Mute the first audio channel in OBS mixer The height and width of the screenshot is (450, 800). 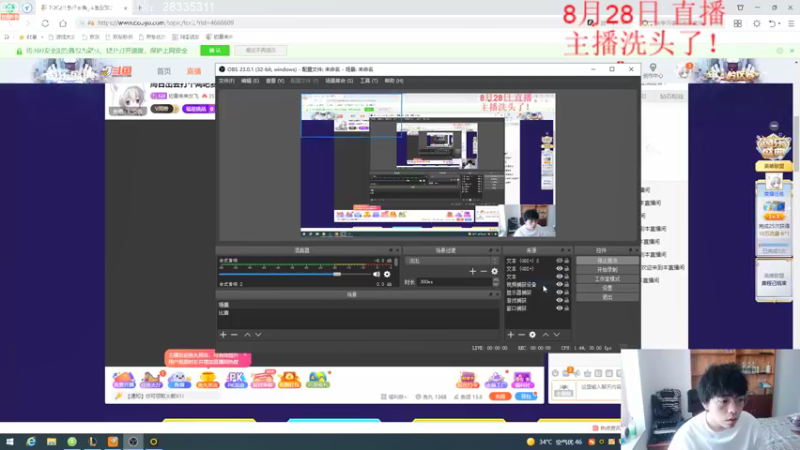pos(377,274)
